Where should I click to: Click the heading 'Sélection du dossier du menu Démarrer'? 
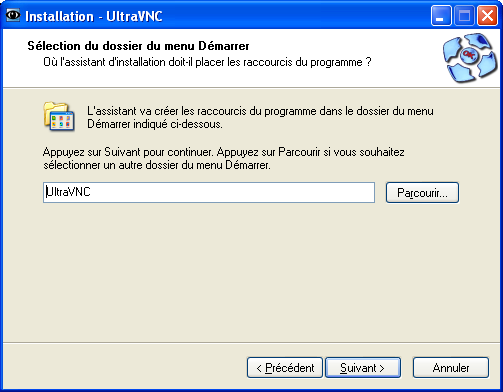[138, 46]
